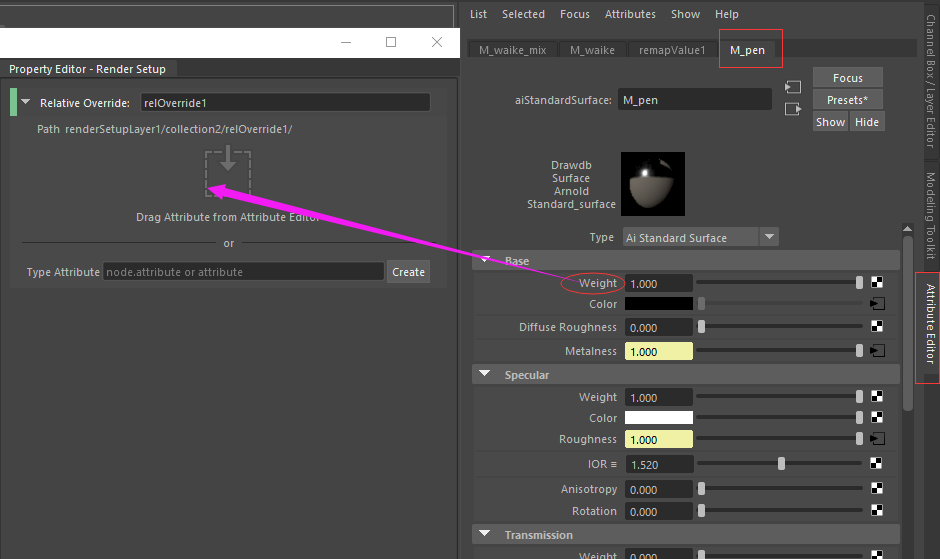Click the Presets* button
Viewport: 940px width, 559px height.
pos(847,100)
